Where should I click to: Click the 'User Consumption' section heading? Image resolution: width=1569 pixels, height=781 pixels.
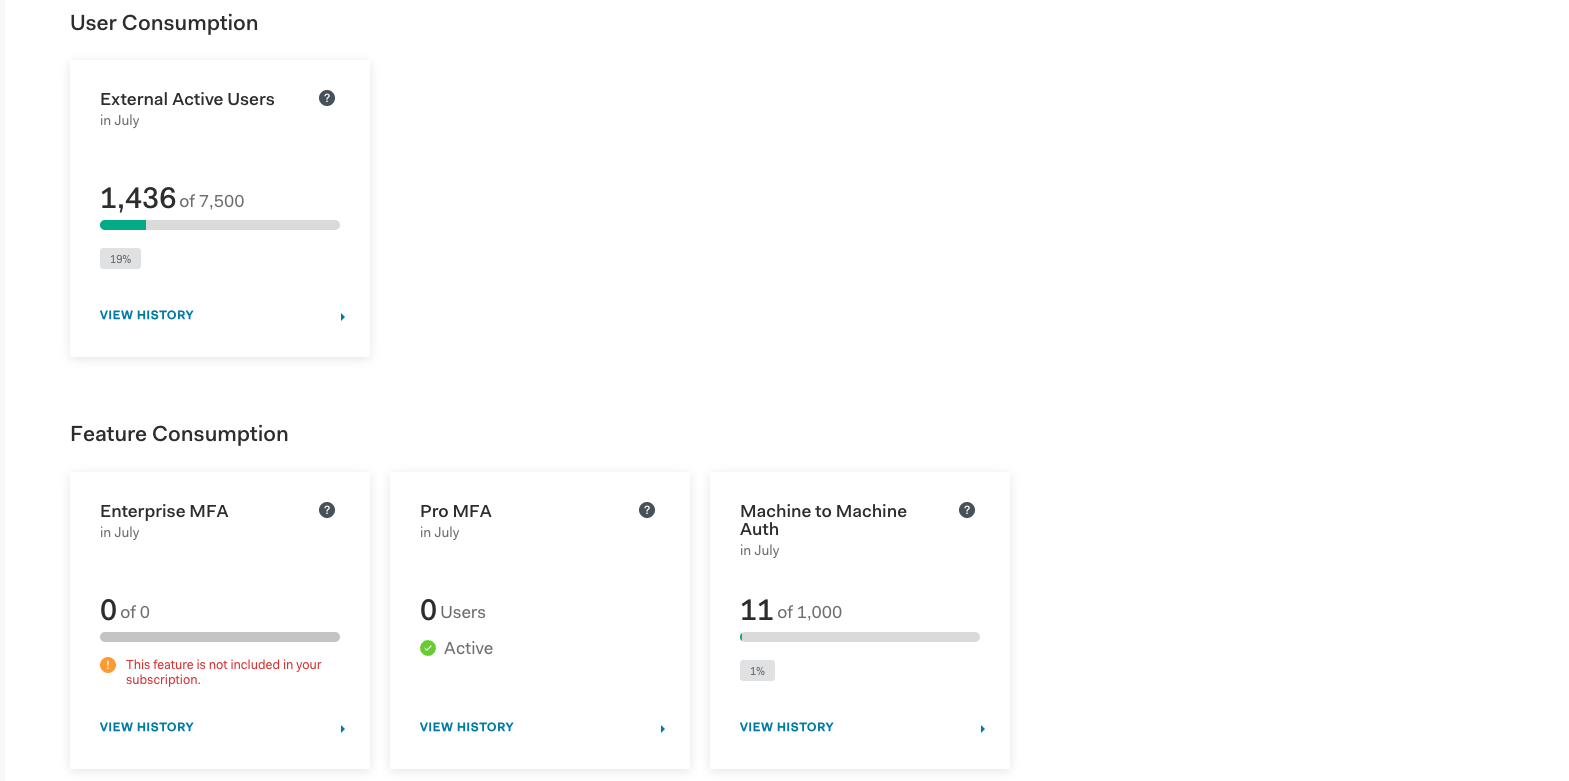coord(164,23)
